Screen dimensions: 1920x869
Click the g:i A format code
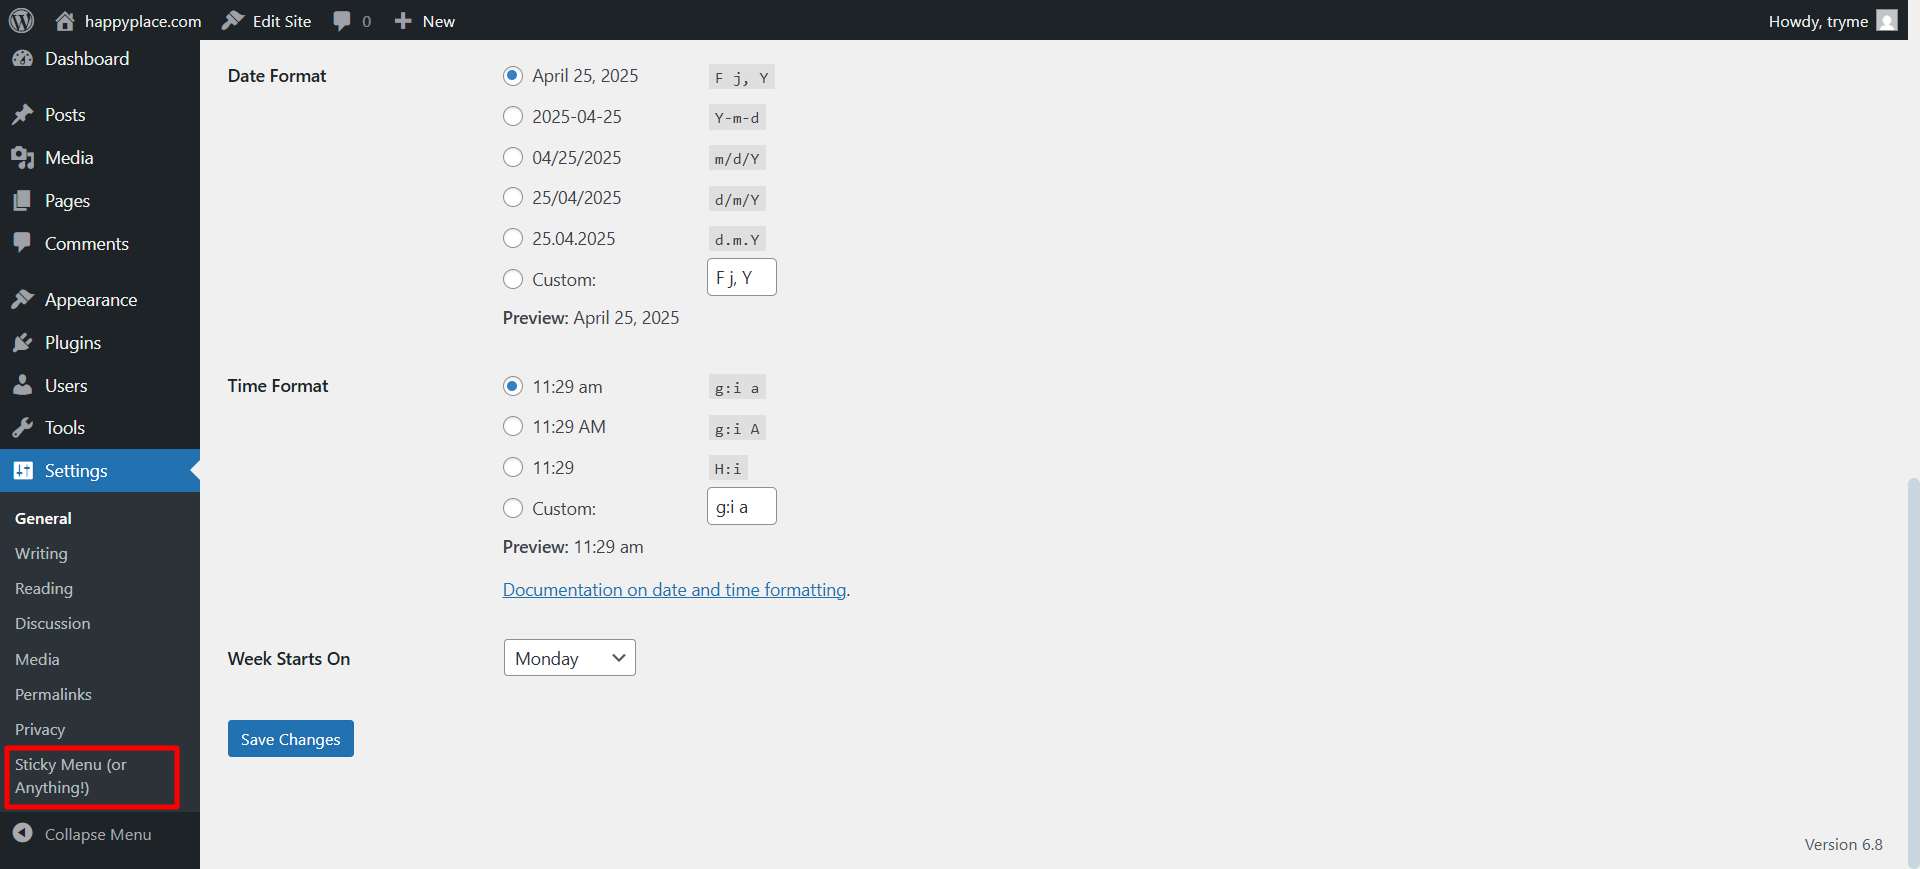[737, 428]
